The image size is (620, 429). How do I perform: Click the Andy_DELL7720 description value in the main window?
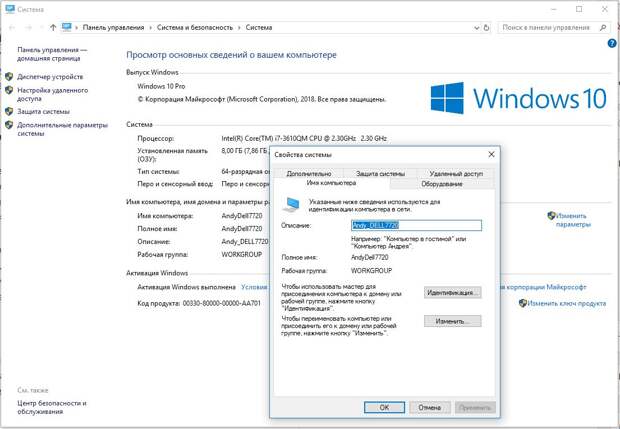coord(245,242)
